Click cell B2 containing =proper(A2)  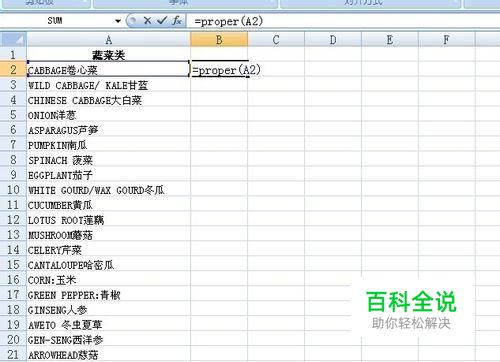coord(219,70)
